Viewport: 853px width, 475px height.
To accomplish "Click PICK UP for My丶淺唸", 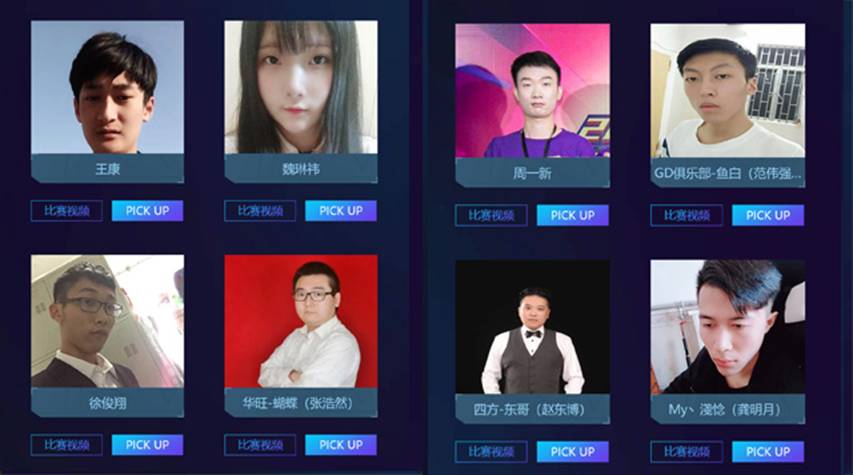I will click(x=768, y=452).
